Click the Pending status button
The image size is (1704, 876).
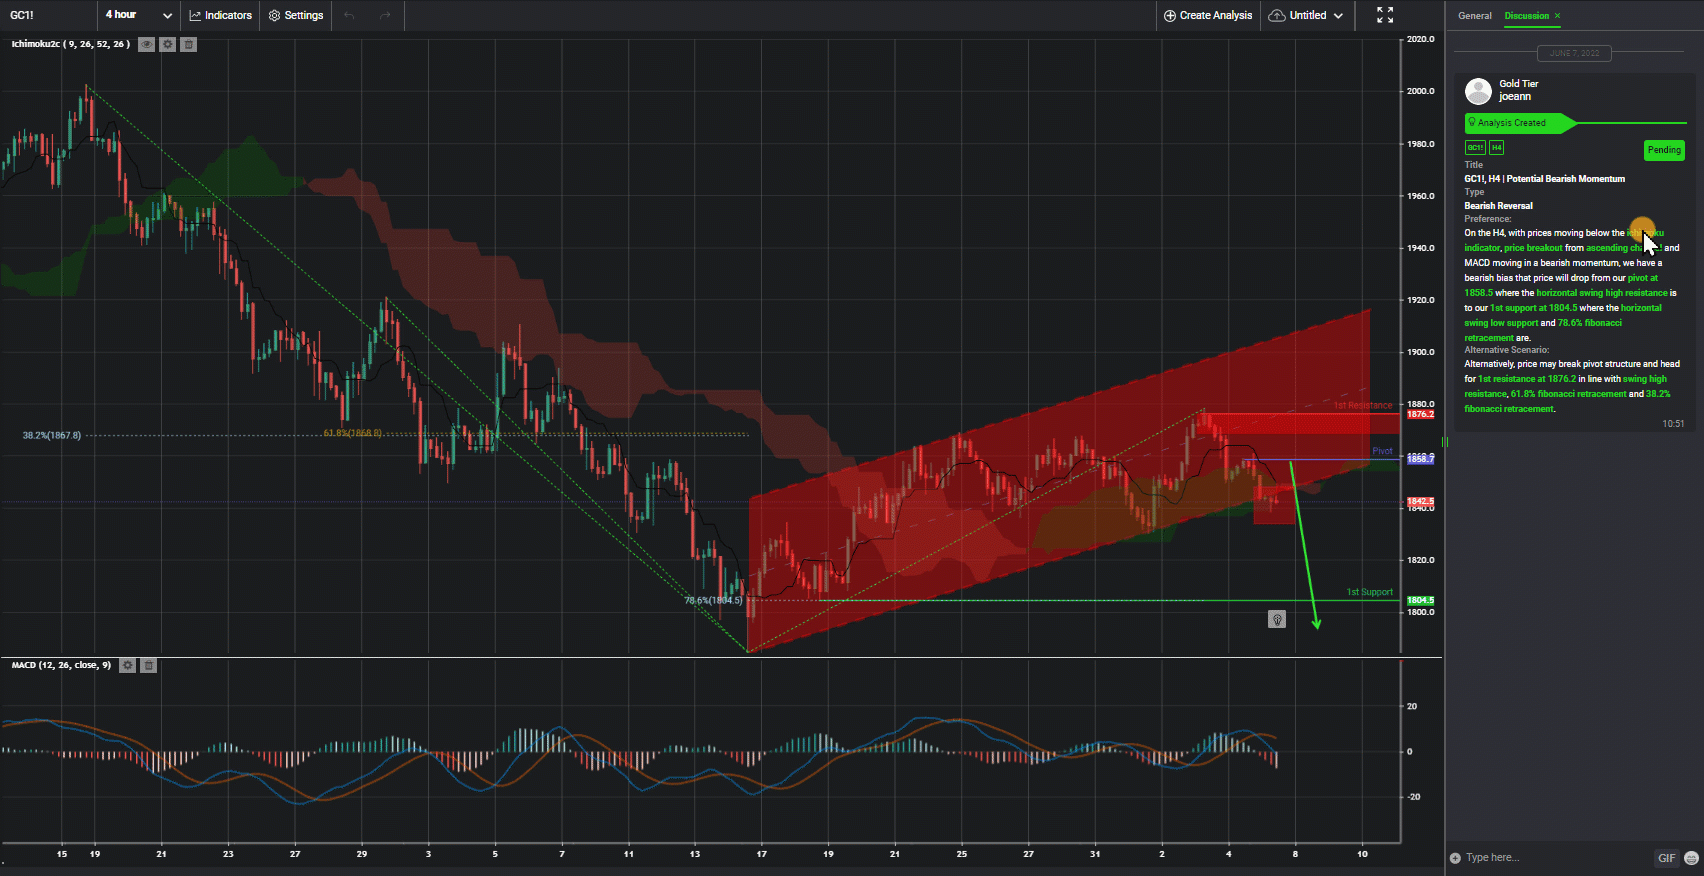click(1664, 150)
